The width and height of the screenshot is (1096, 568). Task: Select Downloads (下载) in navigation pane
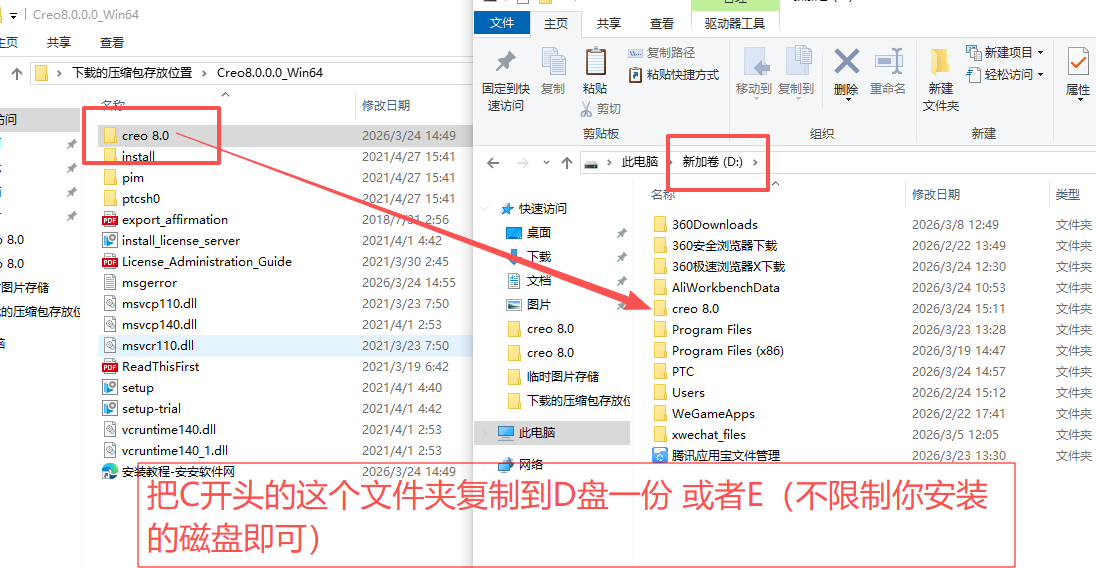point(539,256)
